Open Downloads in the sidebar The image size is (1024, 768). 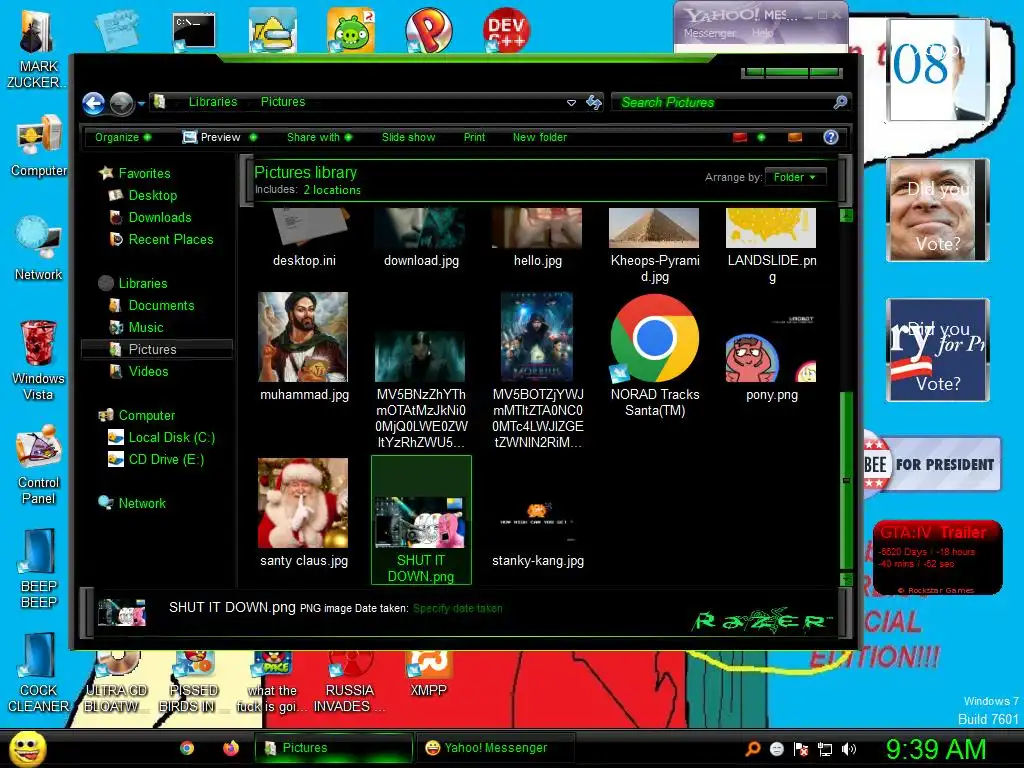point(160,217)
